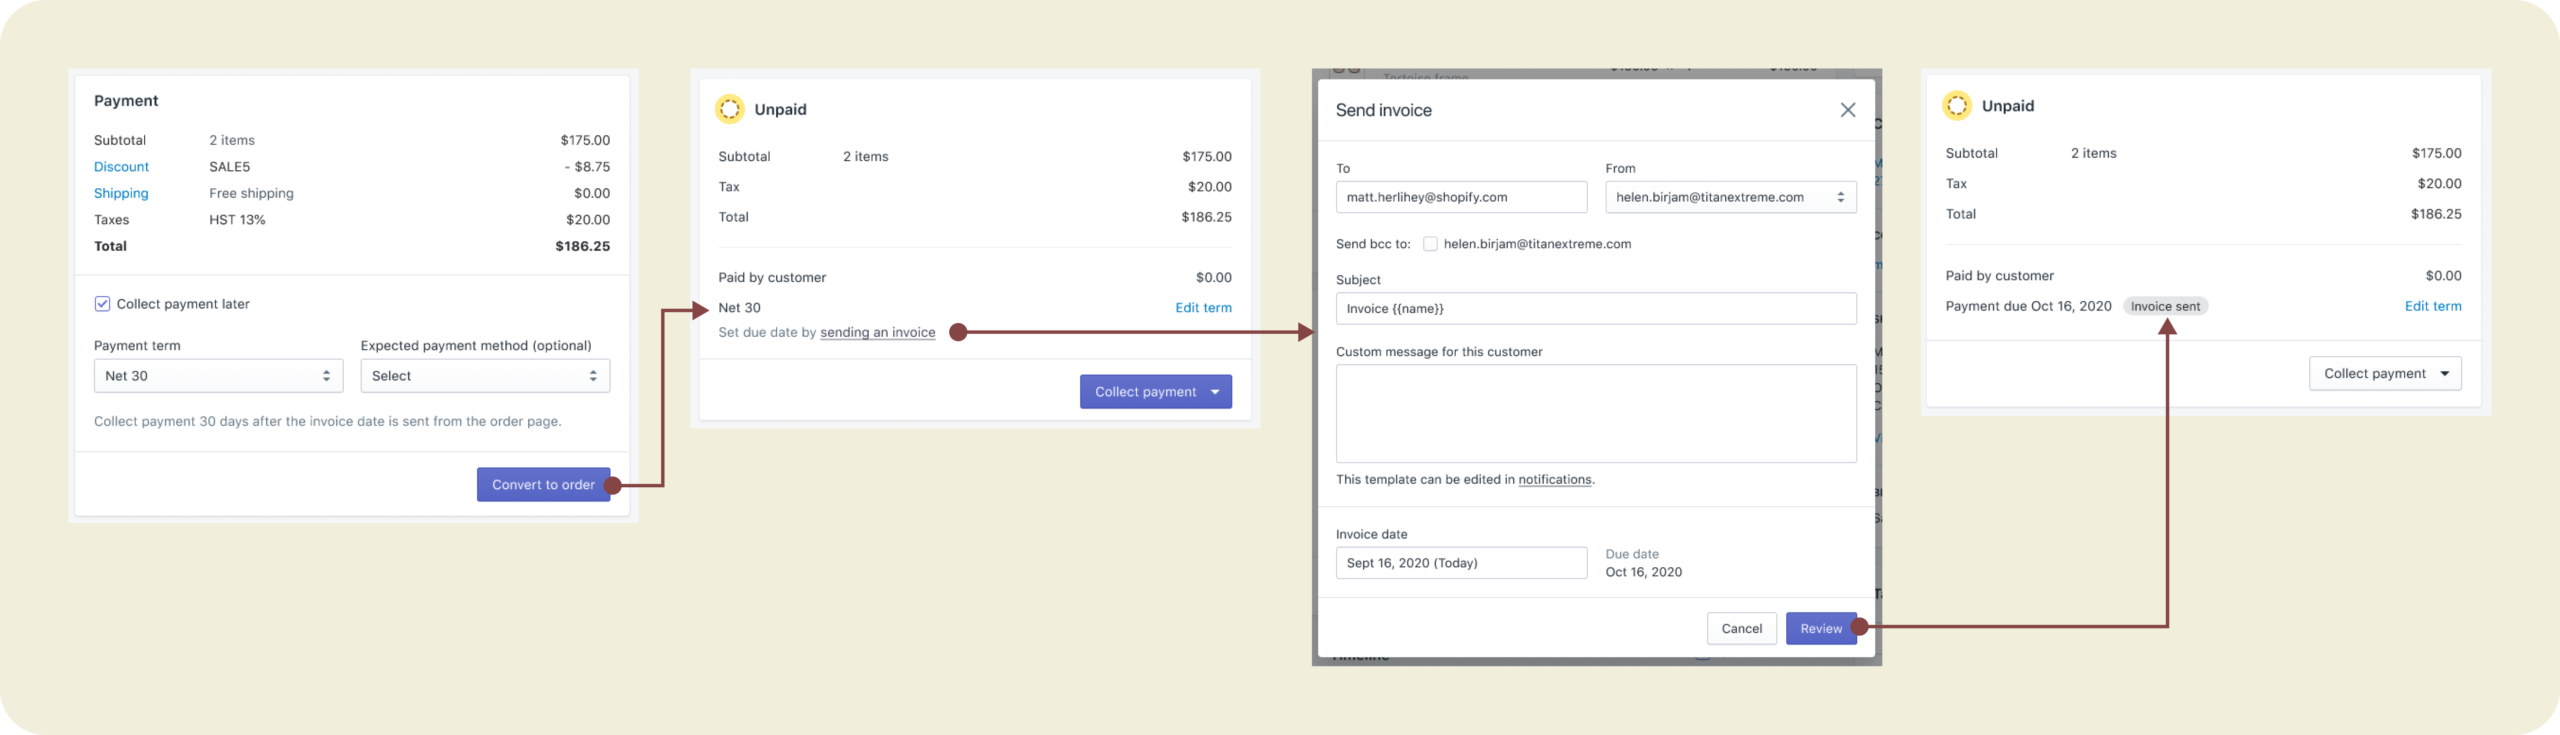
Task: Close the Send invoice dialog
Action: point(1847,110)
